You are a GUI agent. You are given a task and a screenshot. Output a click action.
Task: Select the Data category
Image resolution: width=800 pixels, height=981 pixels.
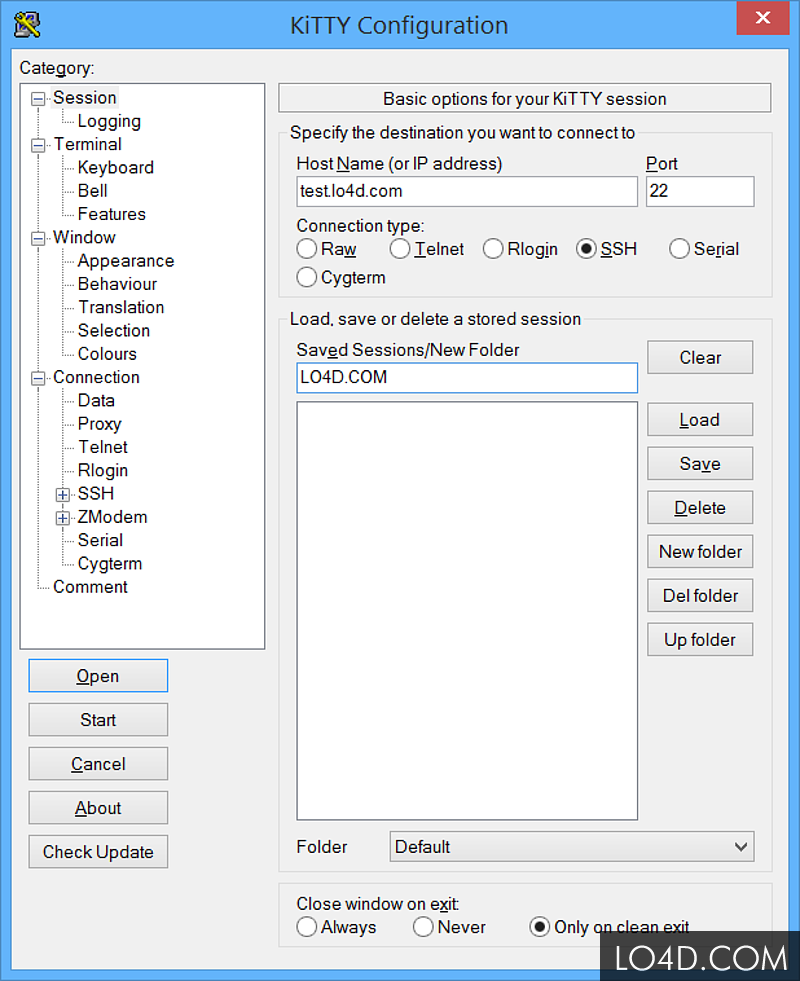96,400
